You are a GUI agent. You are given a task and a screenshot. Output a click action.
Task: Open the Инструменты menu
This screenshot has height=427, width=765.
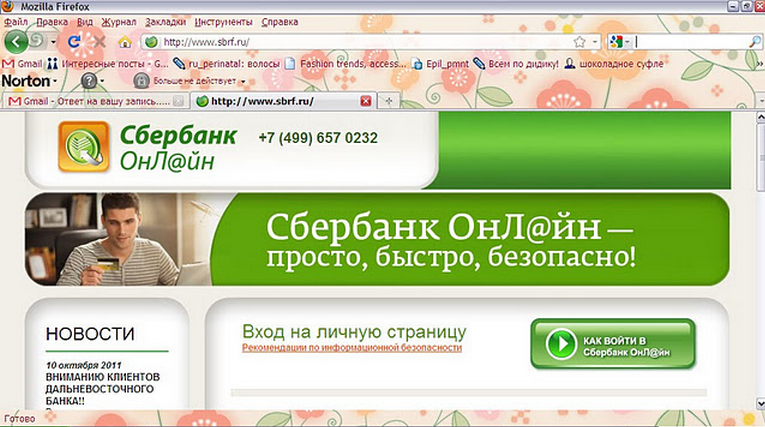point(223,22)
